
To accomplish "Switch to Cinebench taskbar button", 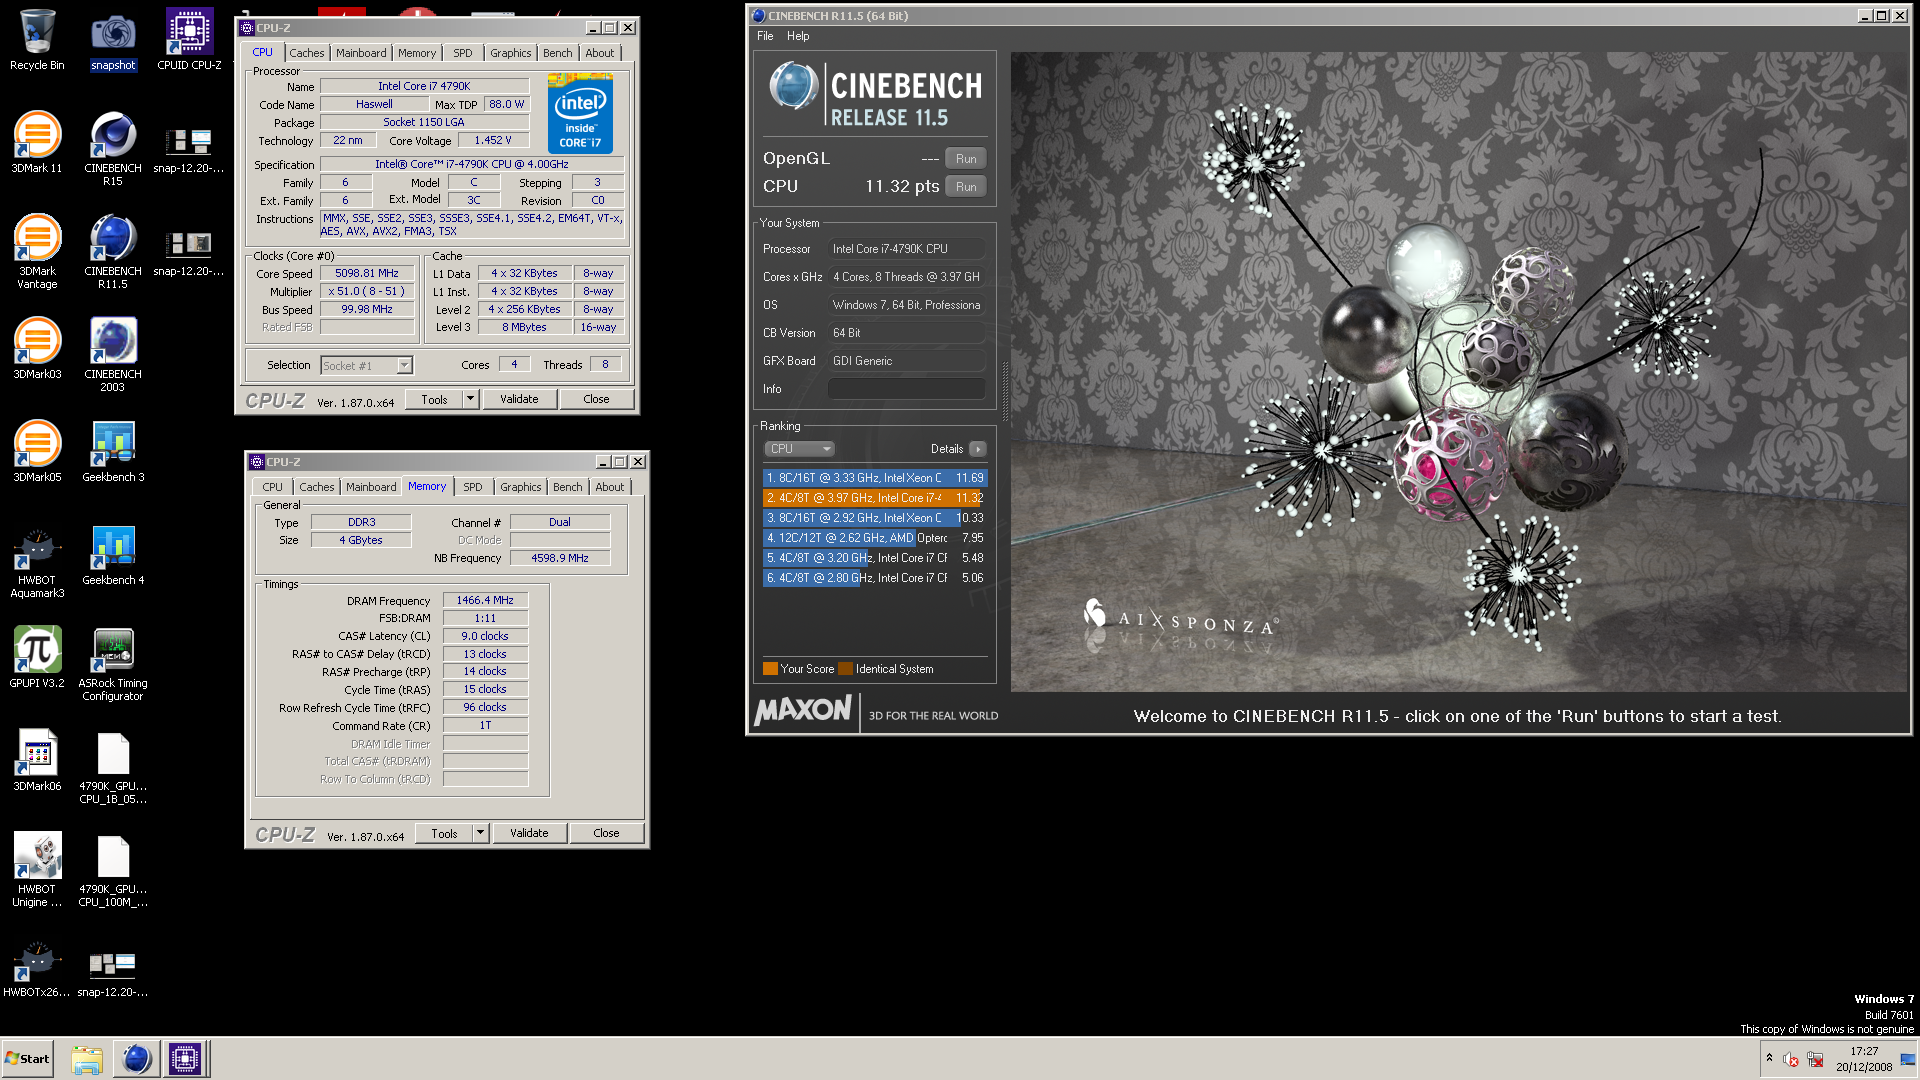I will click(136, 1058).
